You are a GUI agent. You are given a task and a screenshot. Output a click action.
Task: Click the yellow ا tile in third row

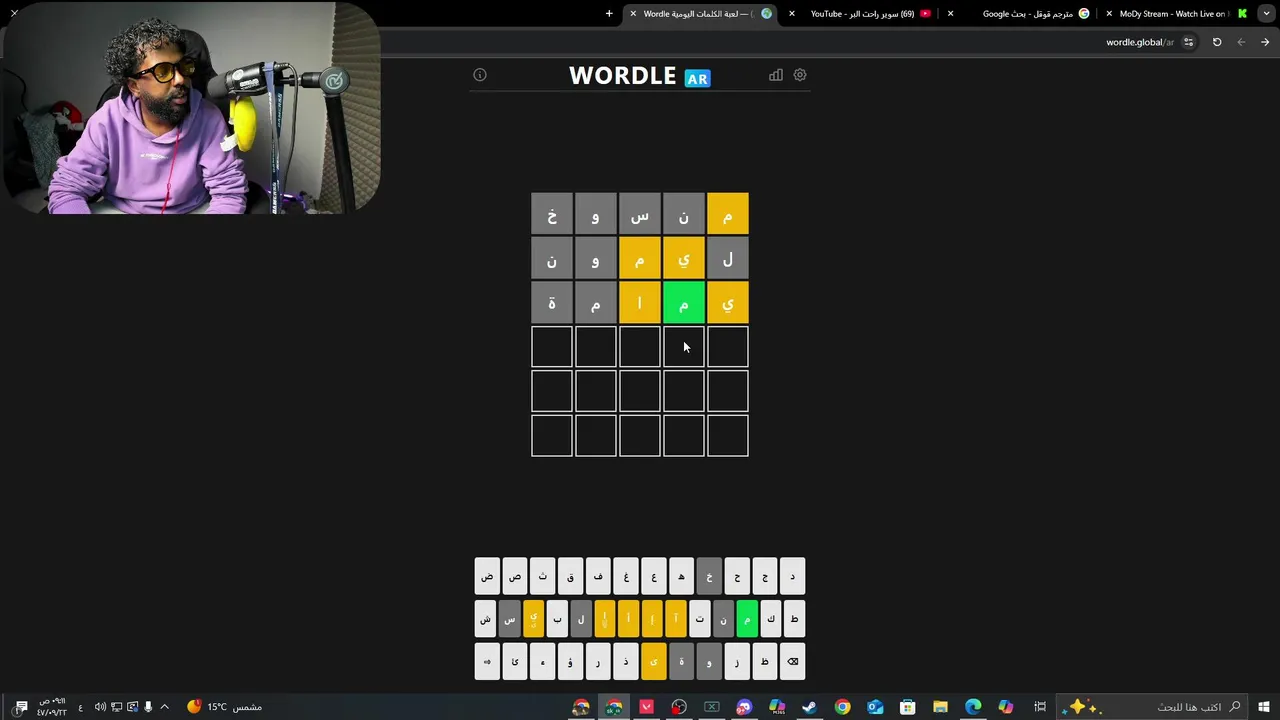pyautogui.click(x=640, y=303)
